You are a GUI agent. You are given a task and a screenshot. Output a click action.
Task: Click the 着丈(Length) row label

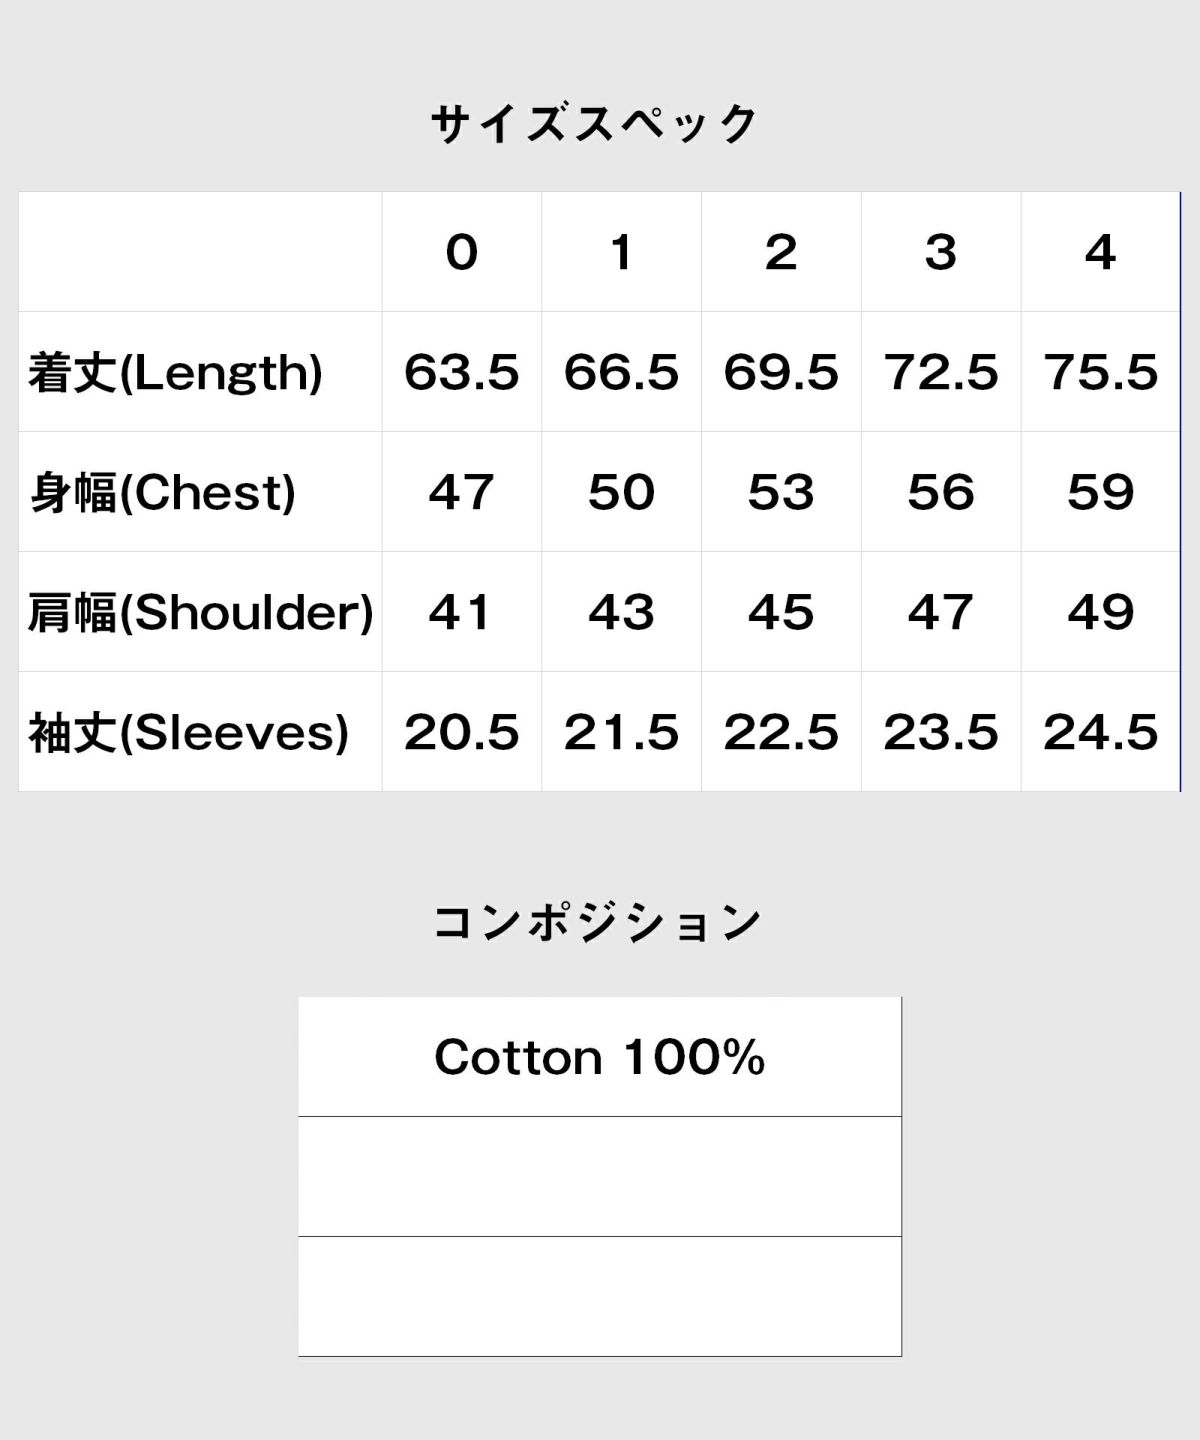[176, 373]
